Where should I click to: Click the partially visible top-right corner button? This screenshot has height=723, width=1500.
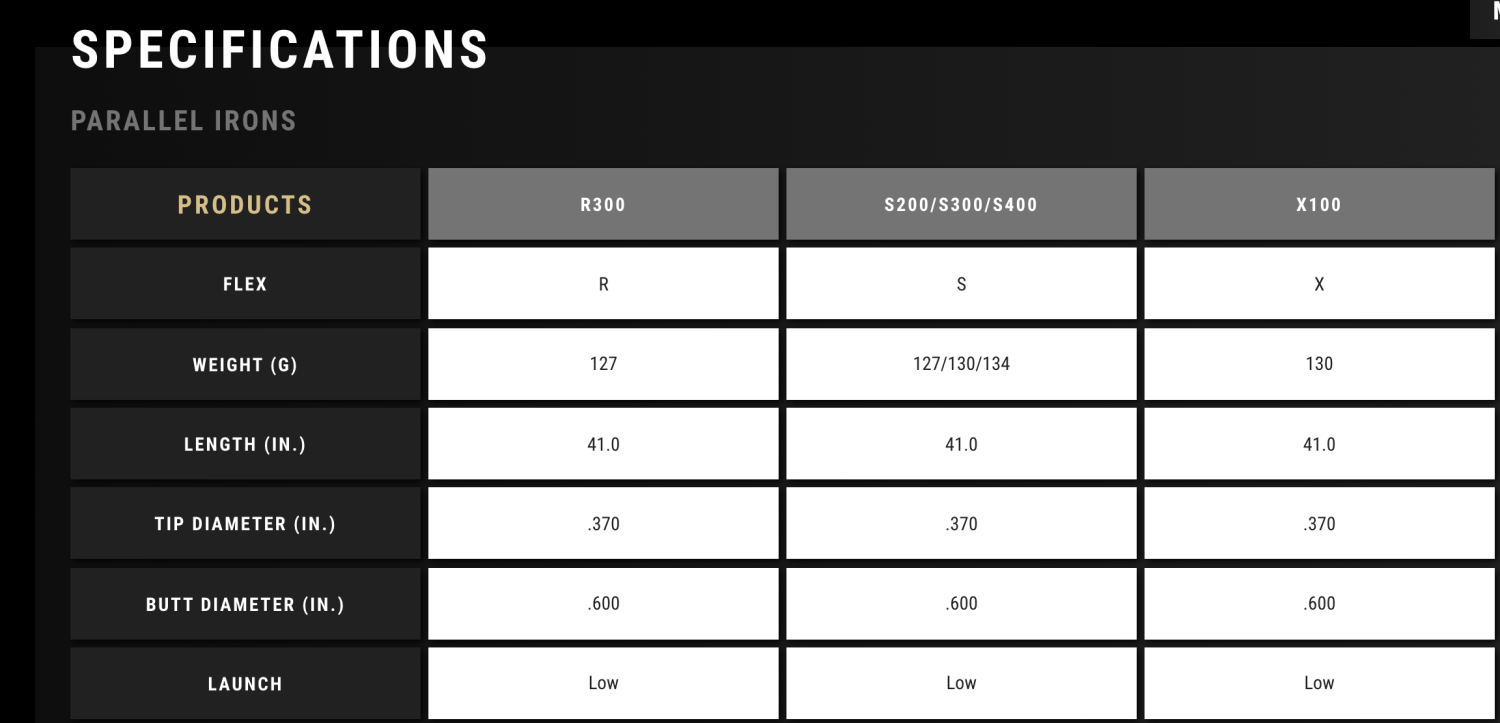1485,18
